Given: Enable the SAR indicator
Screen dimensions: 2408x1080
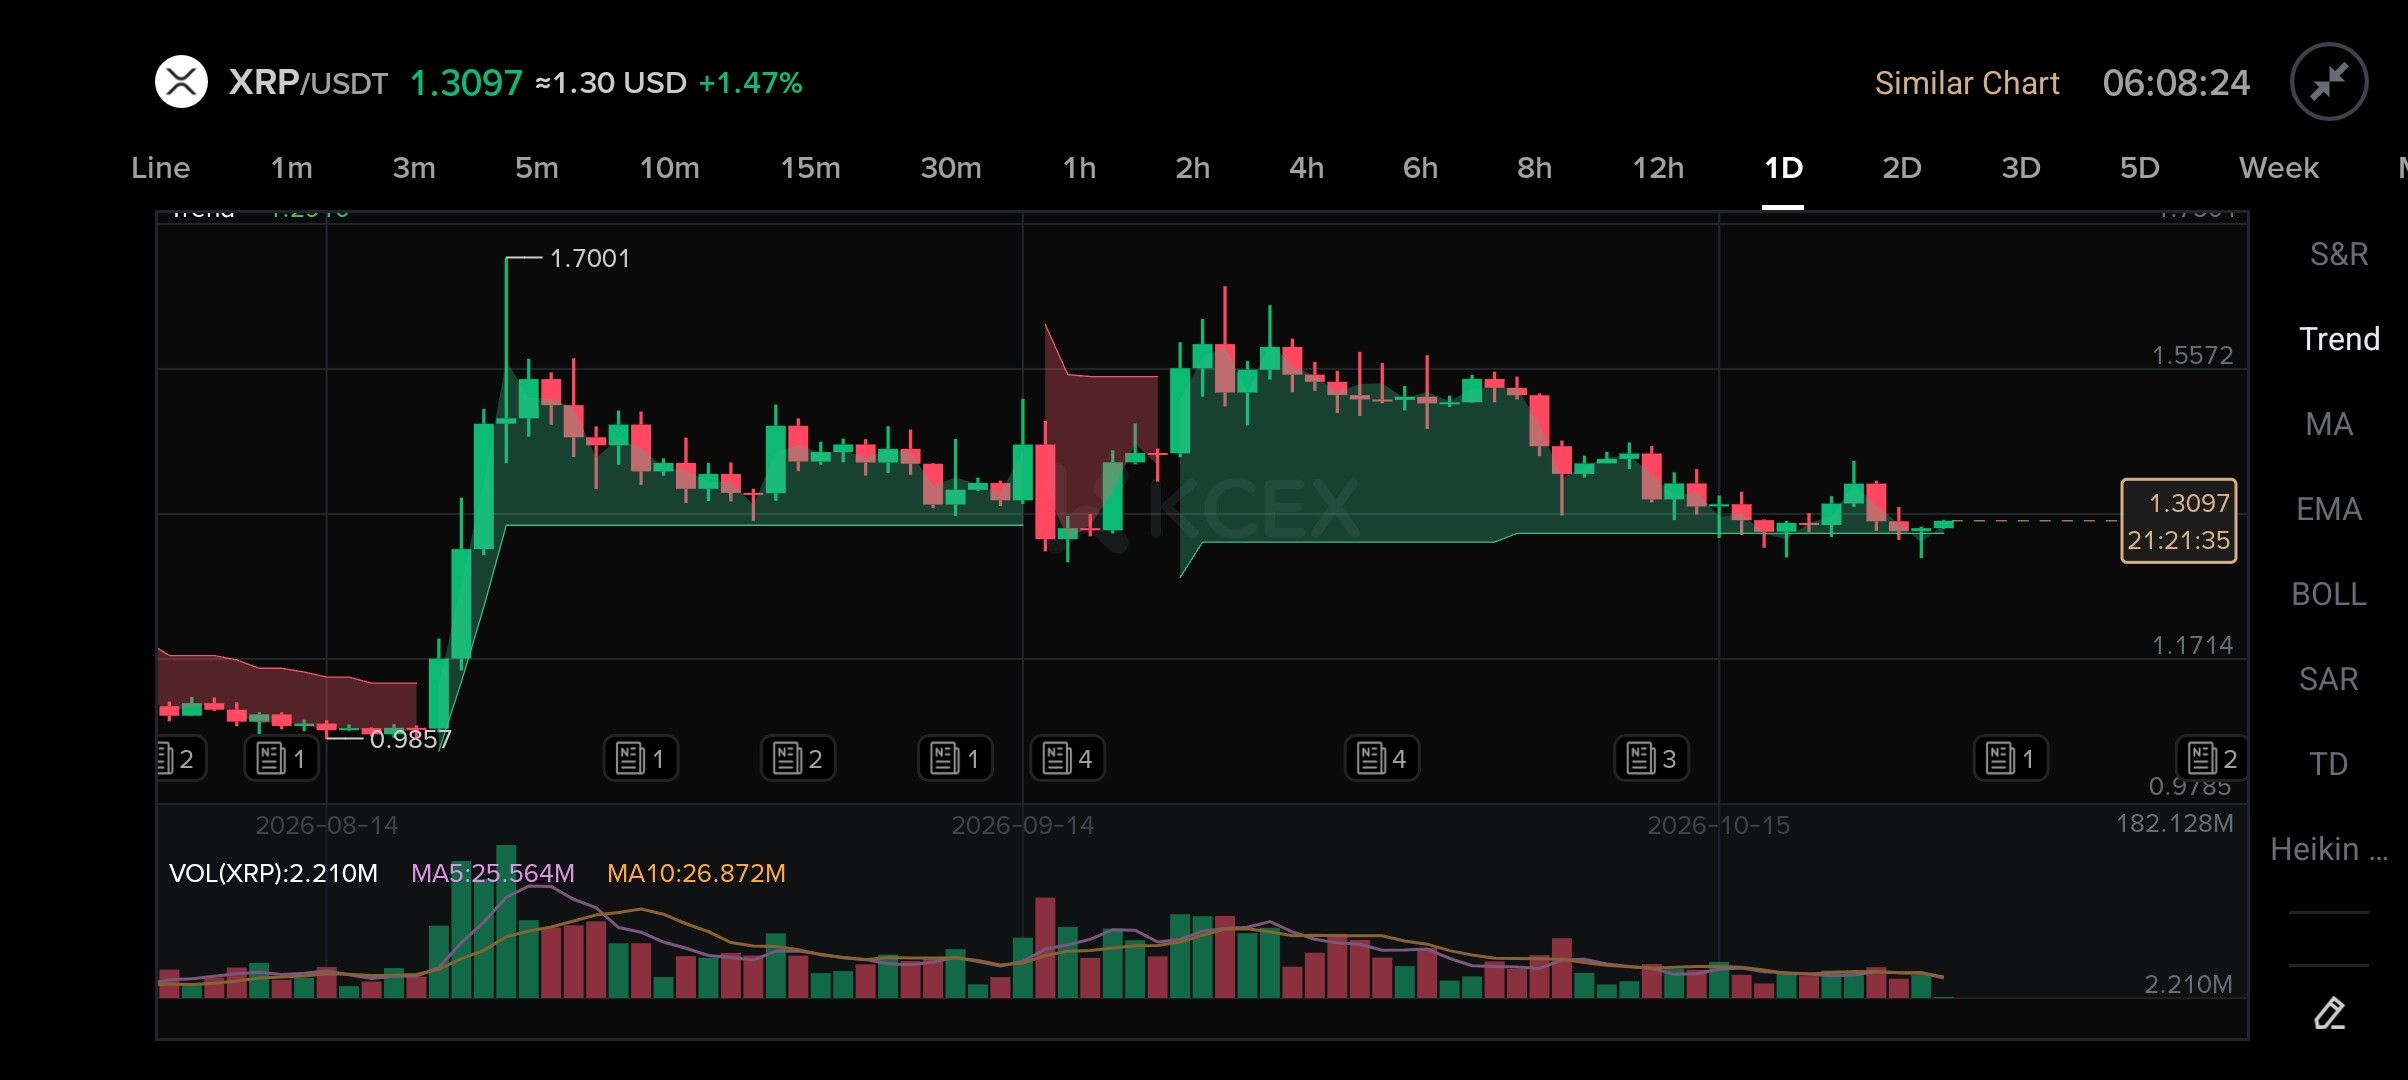Looking at the screenshot, I should click(x=2329, y=679).
